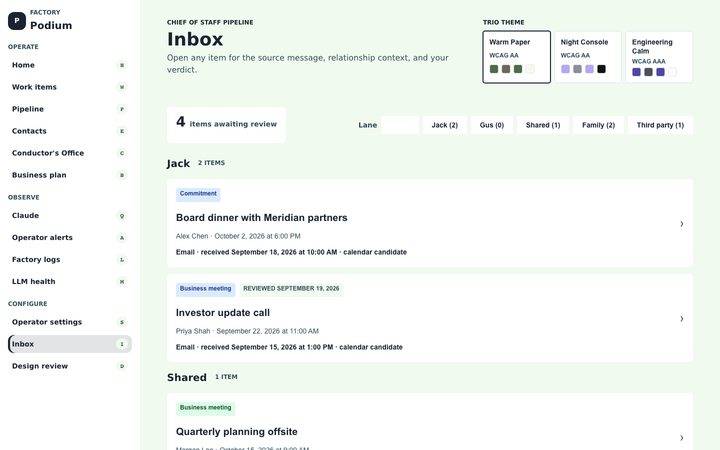This screenshot has width=720, height=450.
Task: Open Investor update call via its chevron arrow
Action: coord(681,319)
